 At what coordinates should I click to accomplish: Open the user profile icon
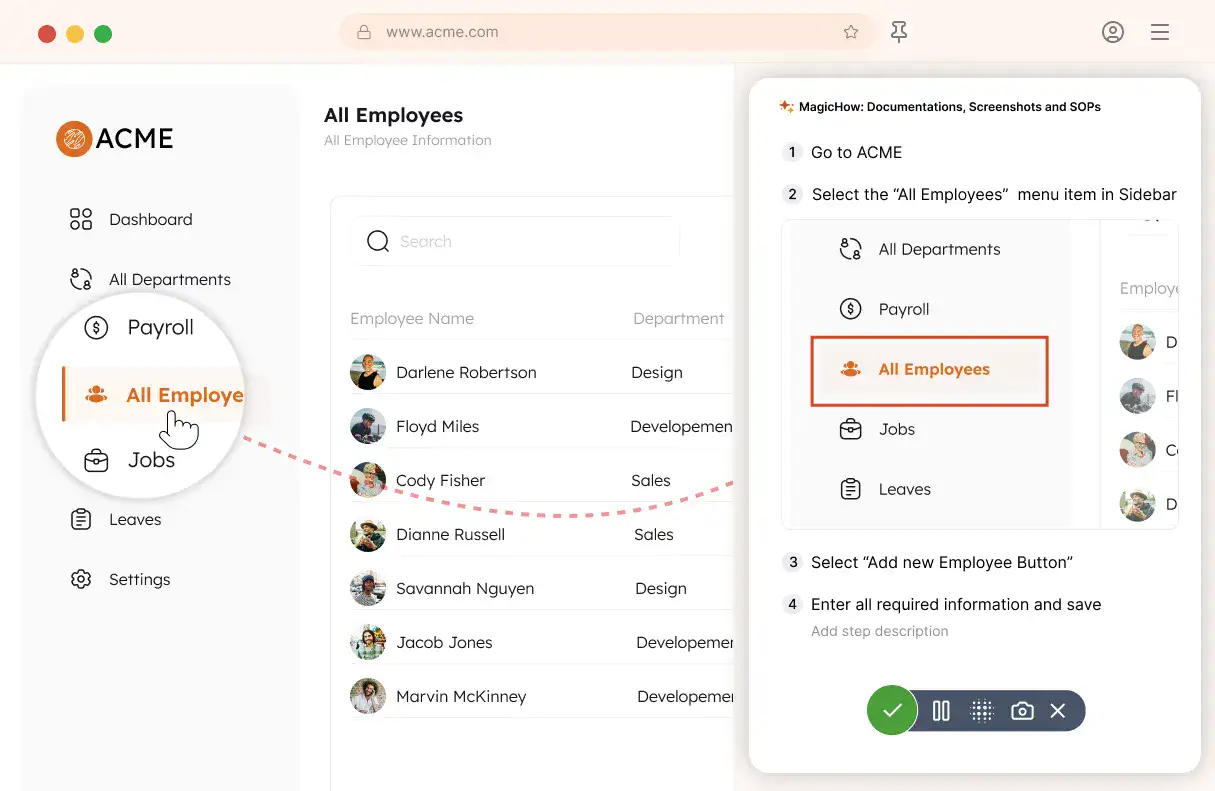tap(1112, 32)
